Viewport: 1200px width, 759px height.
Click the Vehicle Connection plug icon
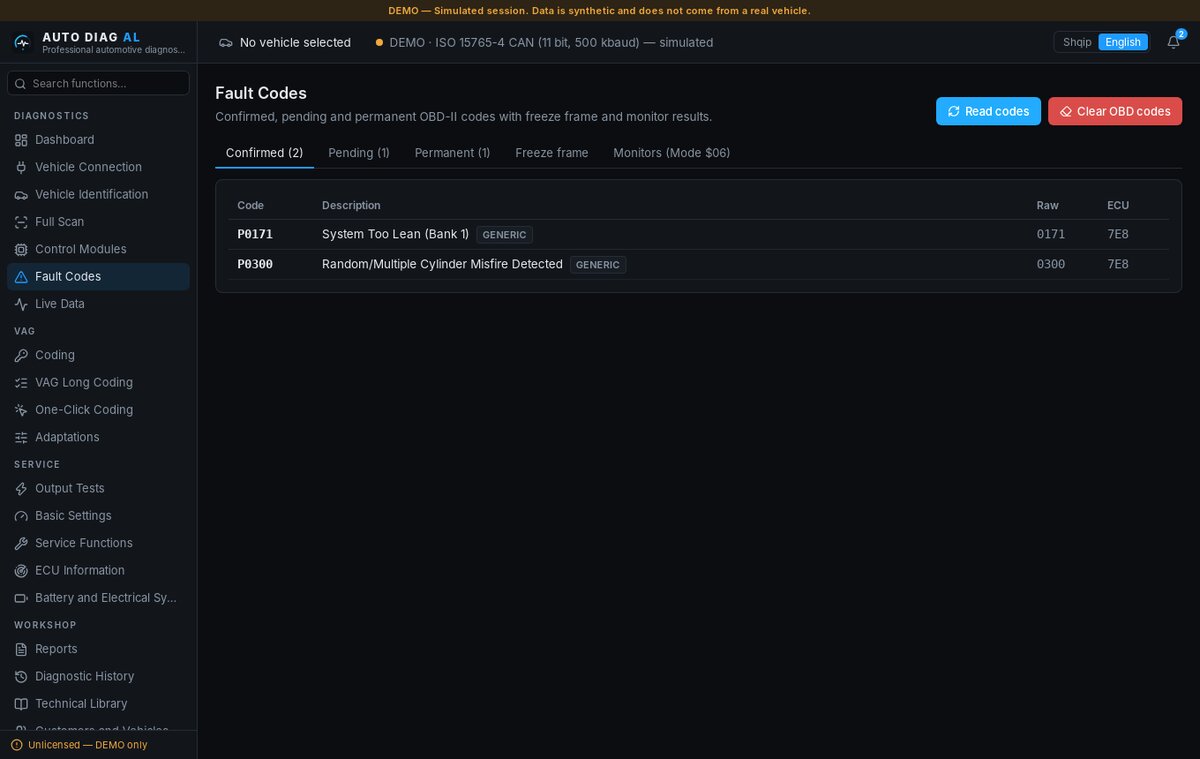[x=21, y=167]
